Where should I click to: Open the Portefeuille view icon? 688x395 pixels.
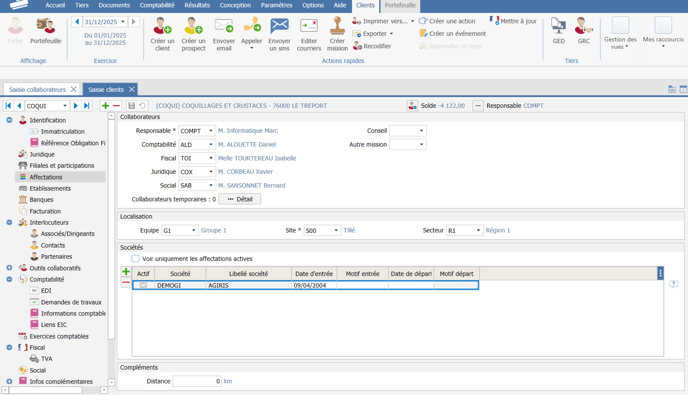point(46,26)
